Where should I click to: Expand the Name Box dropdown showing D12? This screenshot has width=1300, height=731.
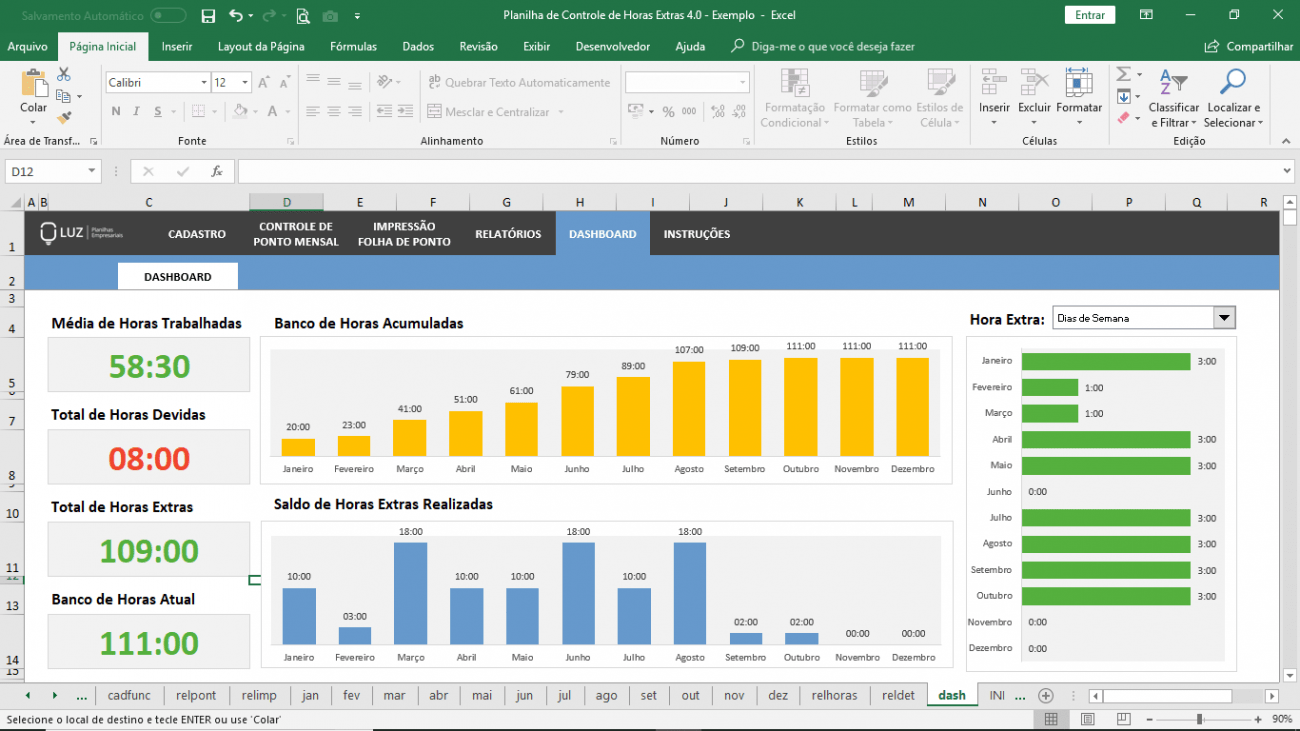[x=92, y=172]
